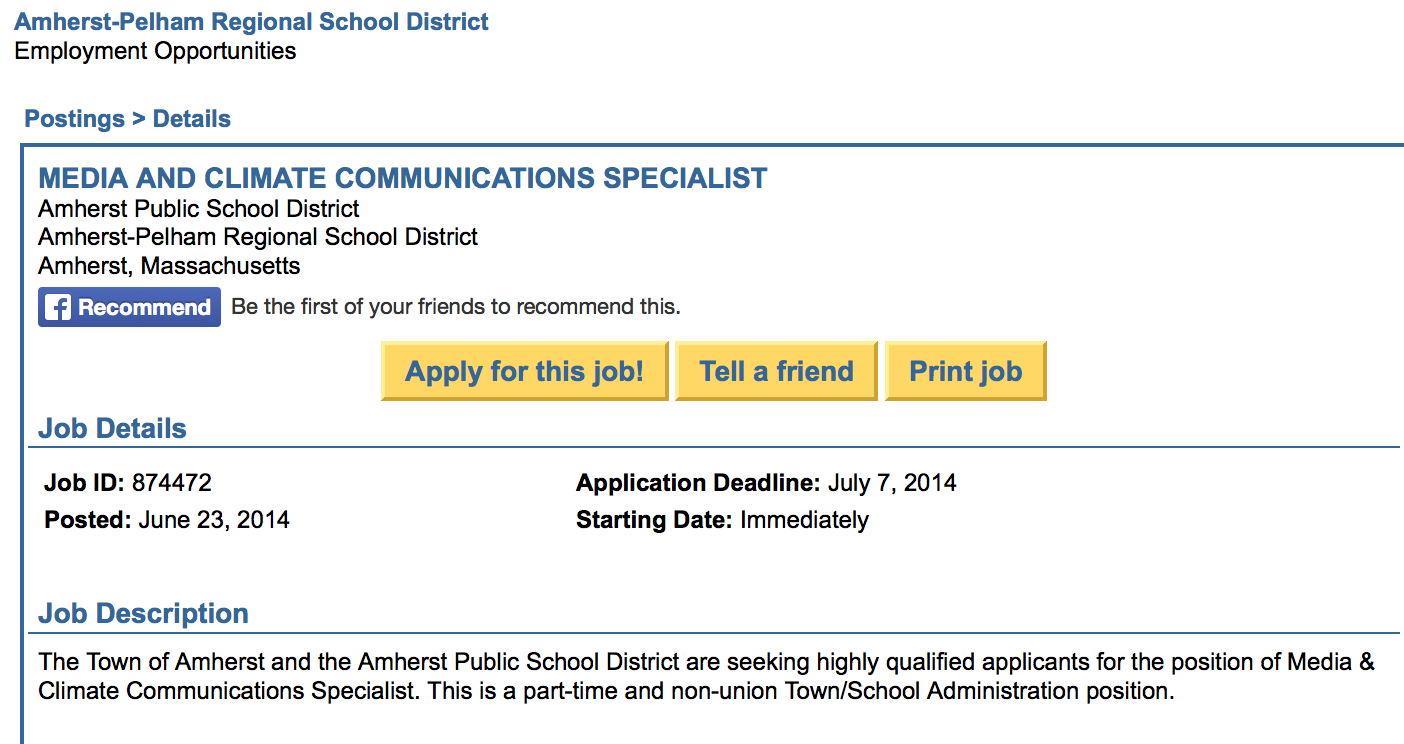Click the Amherst Public School District line
The image size is (1404, 744).
coord(199,209)
